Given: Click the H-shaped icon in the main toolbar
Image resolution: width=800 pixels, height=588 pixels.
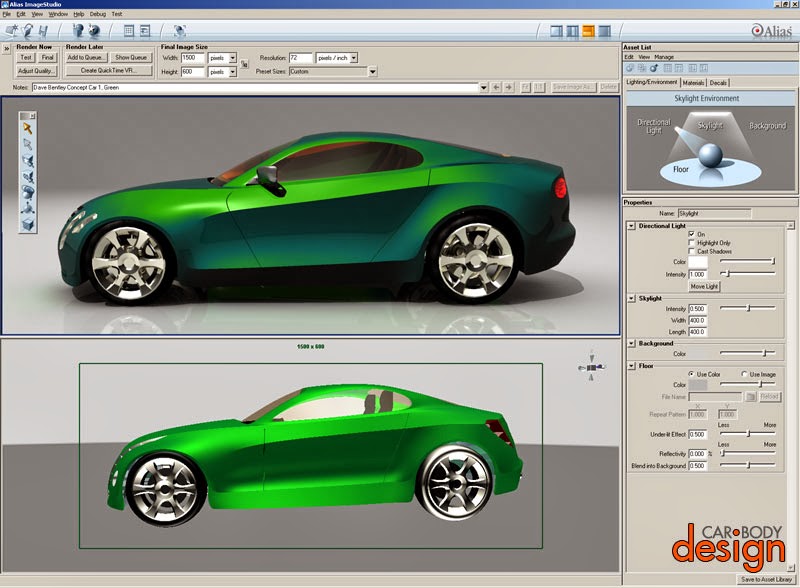Looking at the screenshot, I should click(43, 31).
